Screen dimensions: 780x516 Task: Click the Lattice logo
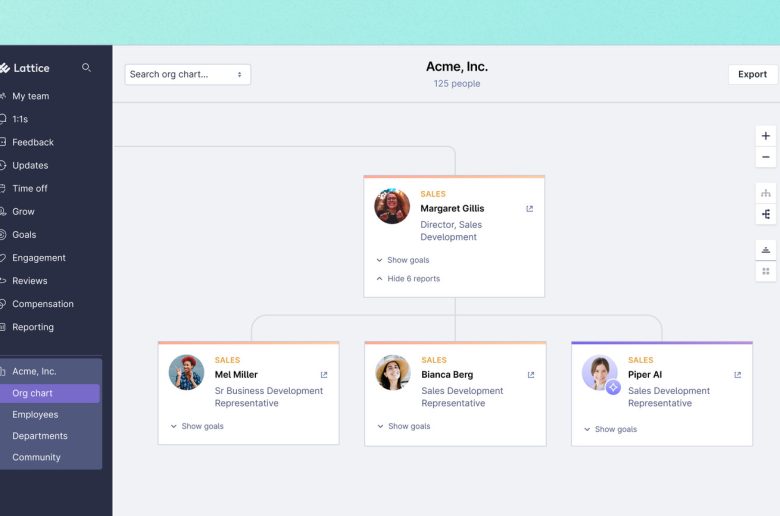click(25, 68)
